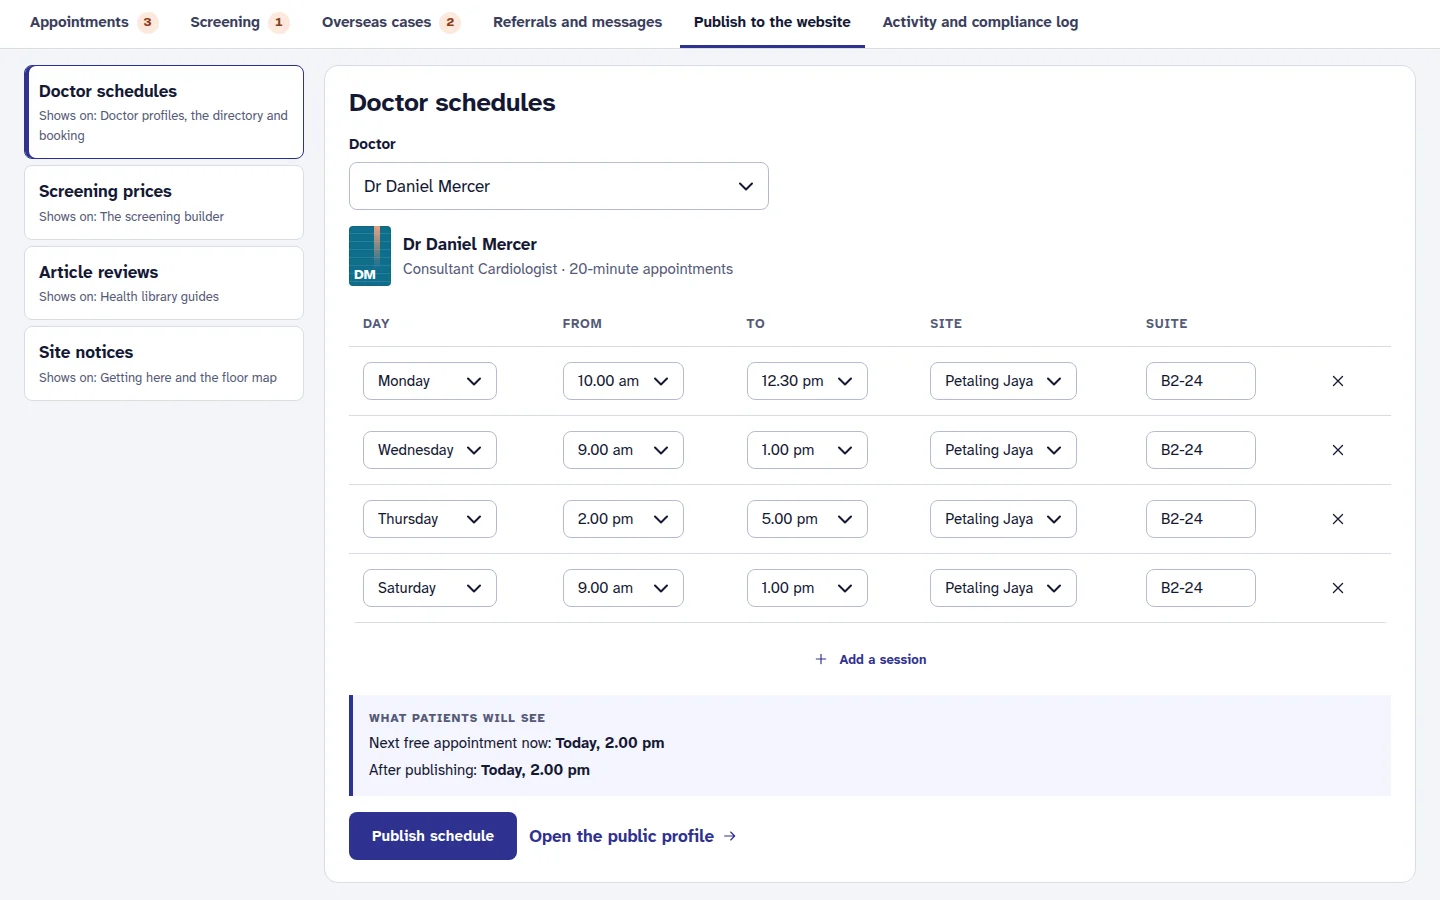
Task: Remove the Monday session row
Action: (x=1338, y=381)
